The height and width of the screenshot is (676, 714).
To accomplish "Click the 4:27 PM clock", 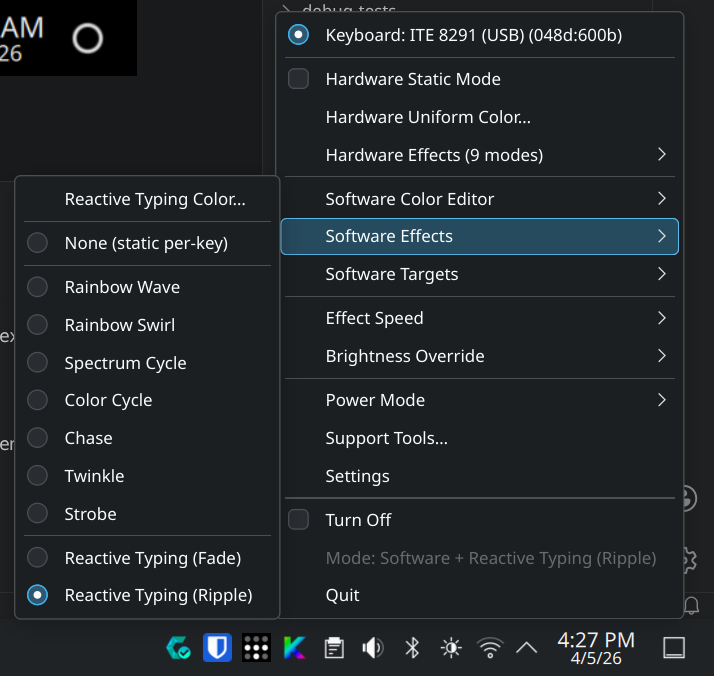I will pyautogui.click(x=596, y=648).
